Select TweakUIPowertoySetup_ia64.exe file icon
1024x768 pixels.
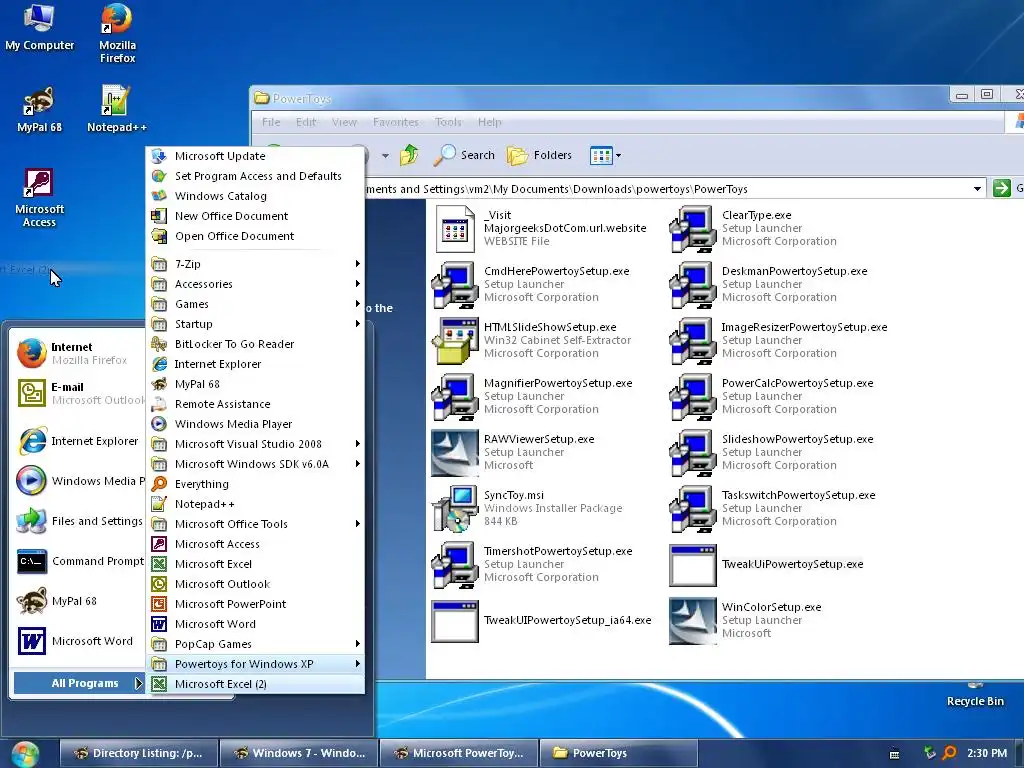click(455, 621)
